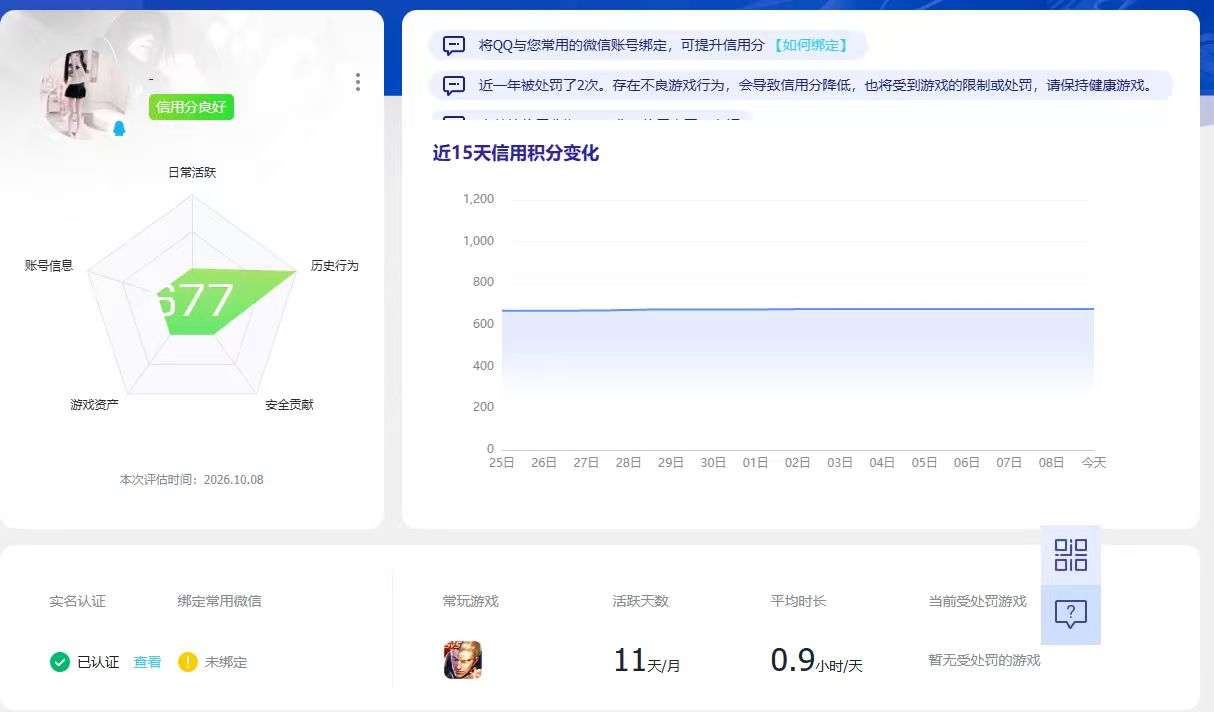Open the three-dot more options menu
Viewport: 1214px width, 712px height.
pos(358,82)
